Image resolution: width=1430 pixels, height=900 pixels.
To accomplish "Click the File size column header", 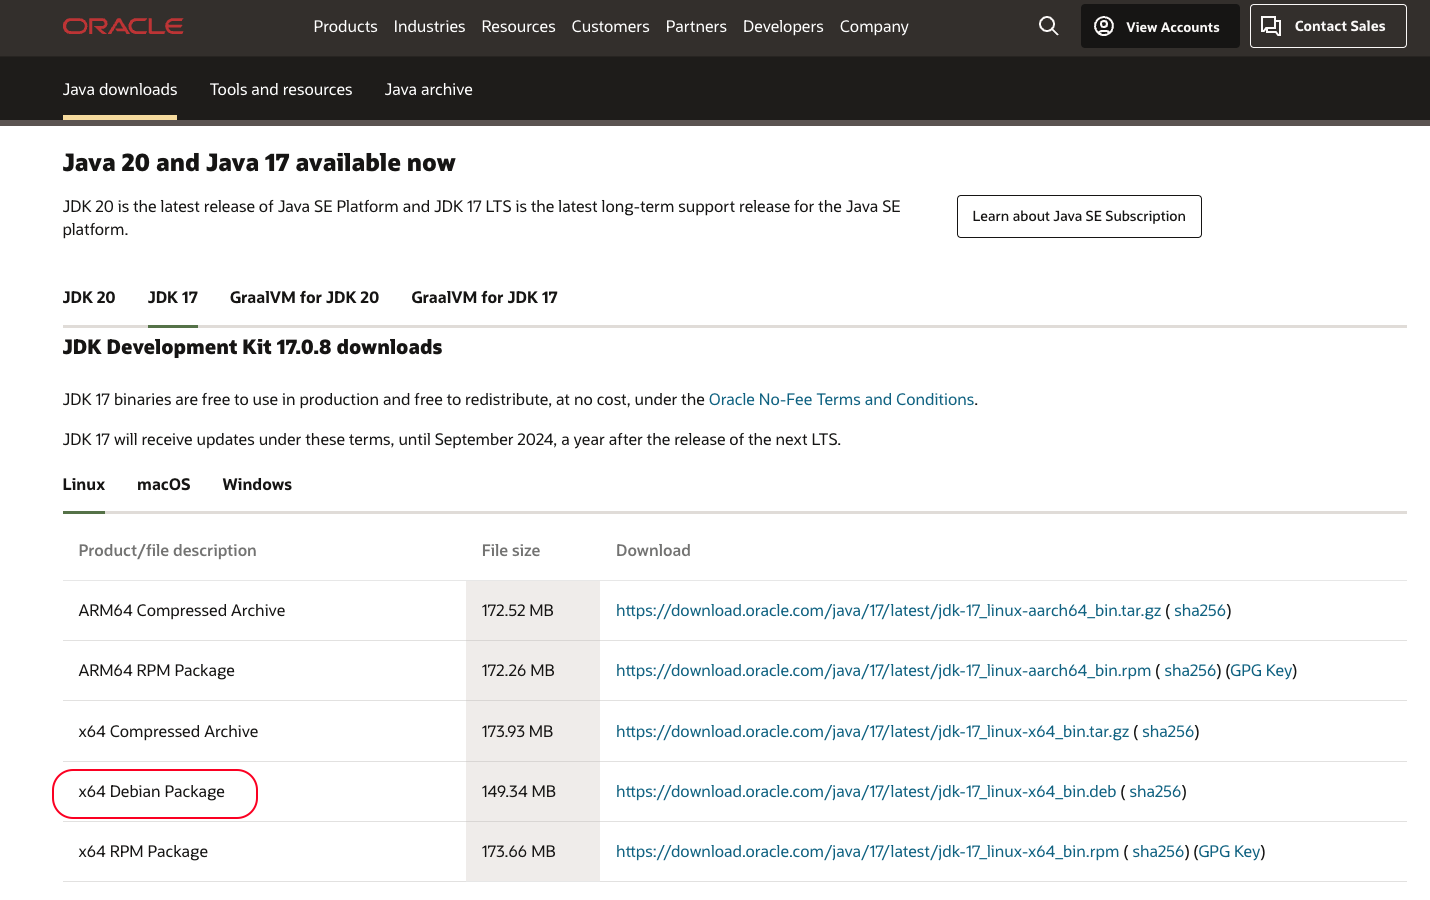I will (511, 550).
